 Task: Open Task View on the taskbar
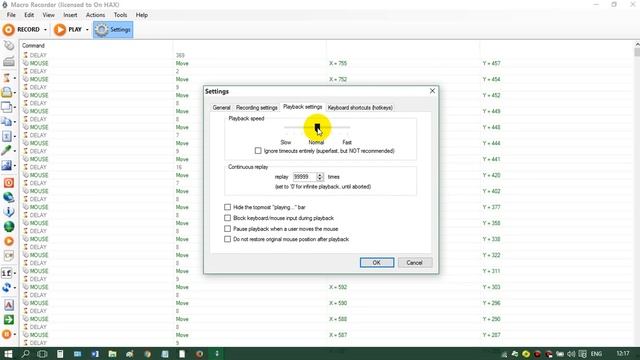42,354
